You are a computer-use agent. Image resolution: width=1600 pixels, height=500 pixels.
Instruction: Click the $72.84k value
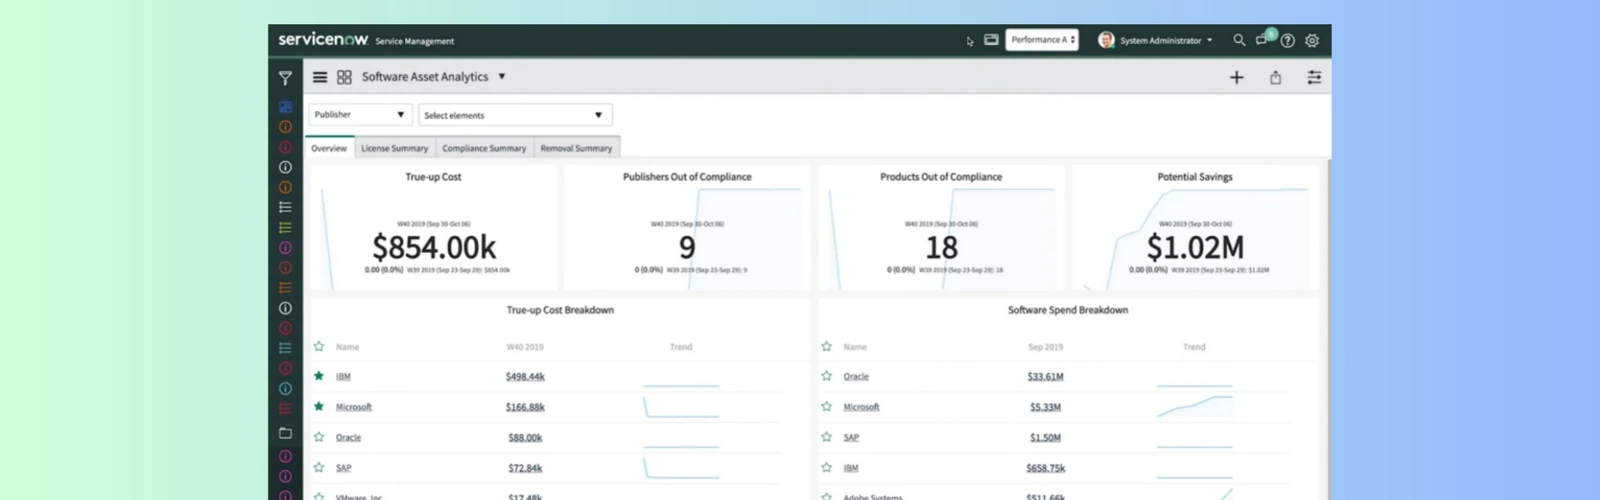525,468
